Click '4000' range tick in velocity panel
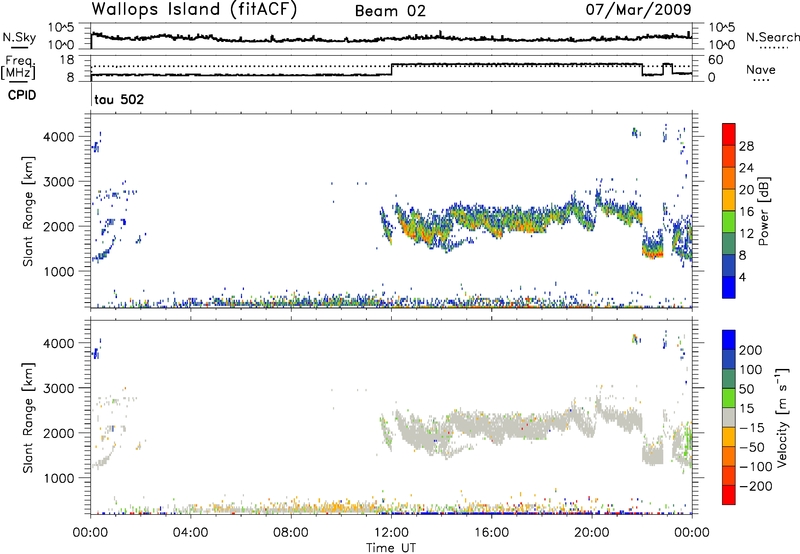Image resolution: width=800 pixels, height=554 pixels. click(x=59, y=343)
